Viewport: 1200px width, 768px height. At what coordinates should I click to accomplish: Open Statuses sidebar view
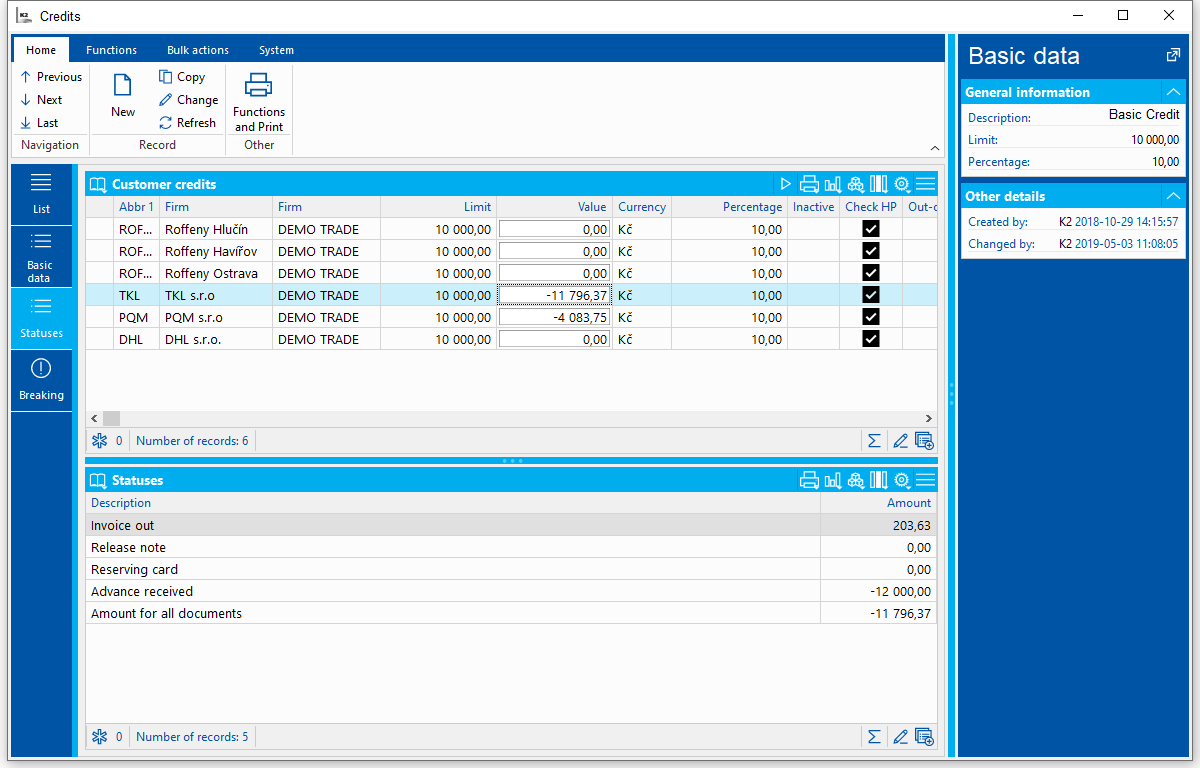41,318
